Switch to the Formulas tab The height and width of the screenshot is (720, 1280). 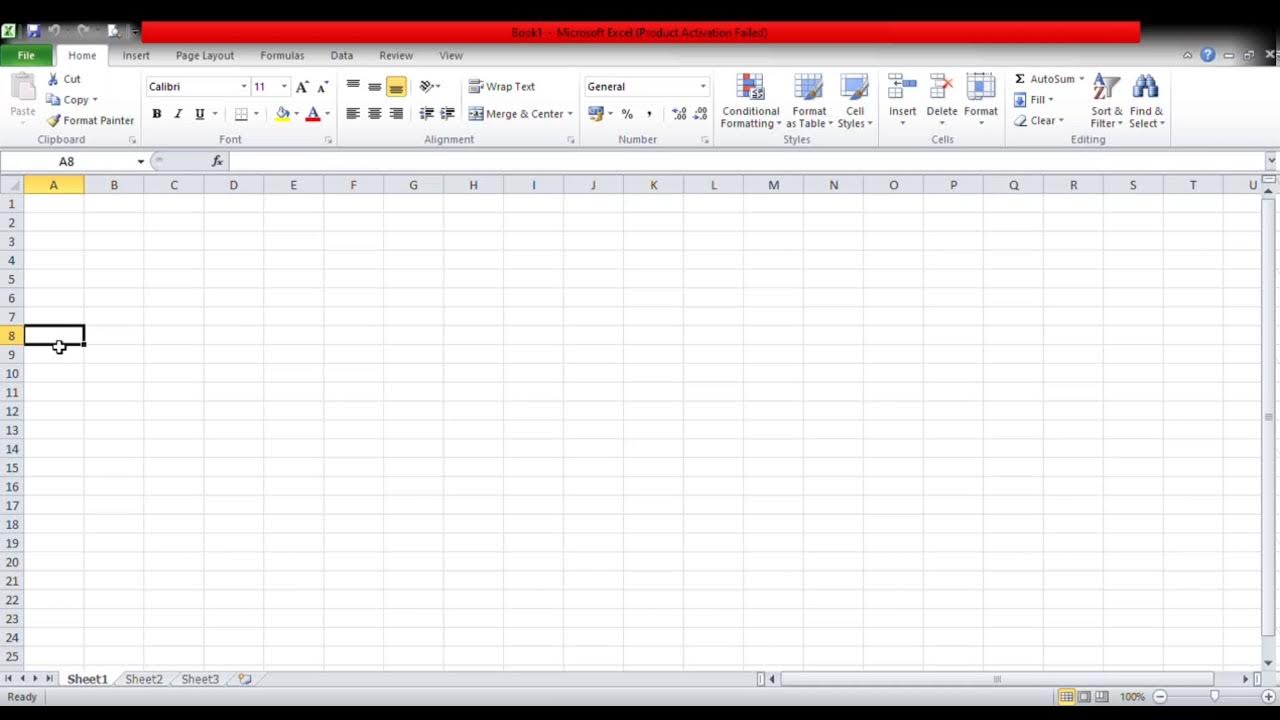(282, 56)
